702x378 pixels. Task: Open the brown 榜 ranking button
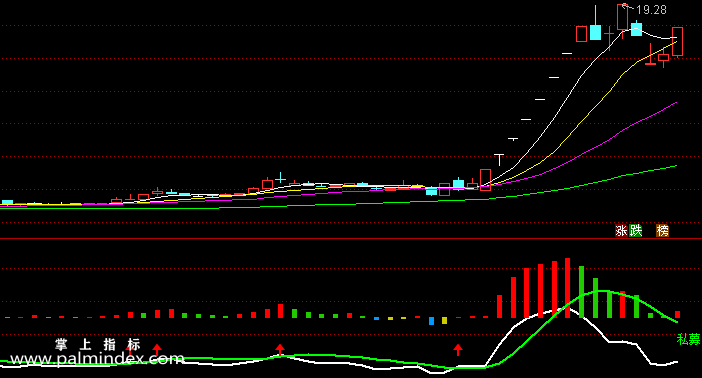(662, 231)
